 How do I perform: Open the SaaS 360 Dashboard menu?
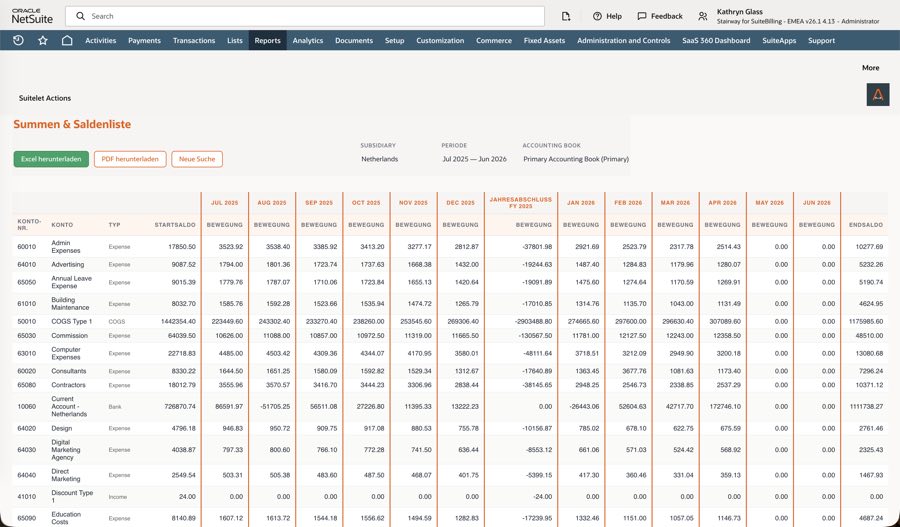point(716,41)
